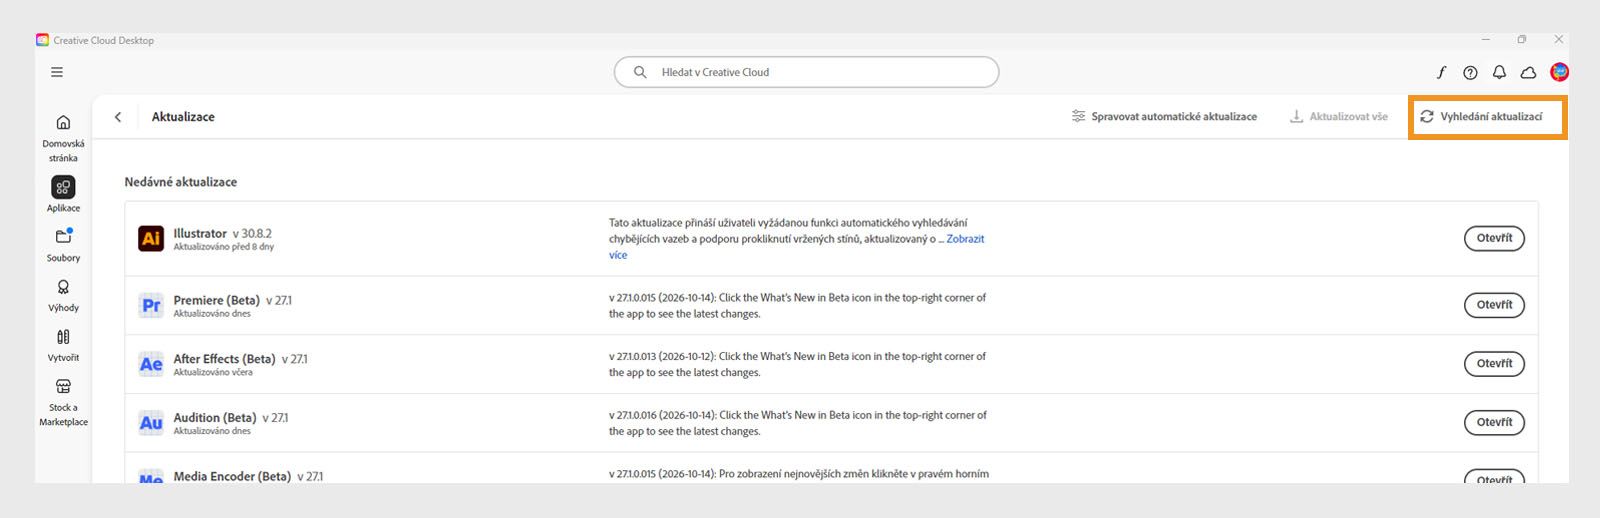The width and height of the screenshot is (1600, 518).
Task: Open Stock a Marketplace in sidebar
Action: click(x=63, y=402)
